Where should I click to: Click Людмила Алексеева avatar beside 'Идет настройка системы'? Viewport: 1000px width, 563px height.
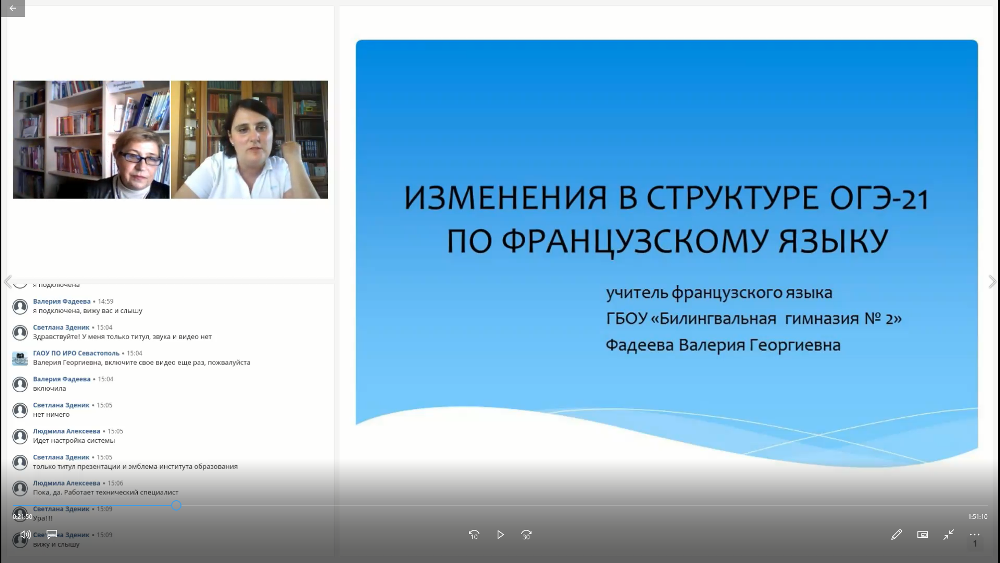pyautogui.click(x=19, y=436)
